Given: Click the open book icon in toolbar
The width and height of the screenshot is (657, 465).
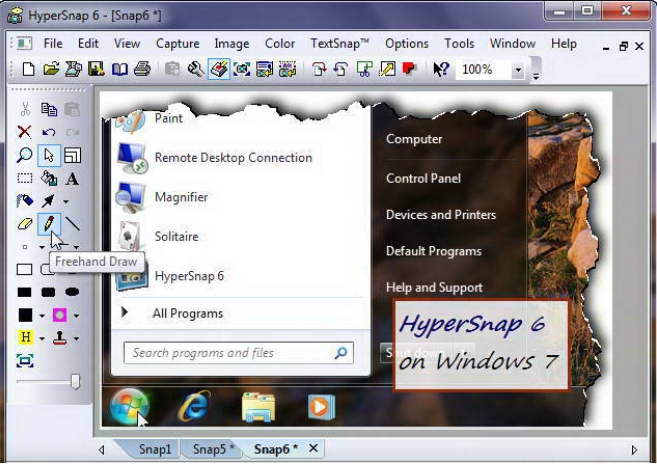Looking at the screenshot, I should 119,69.
